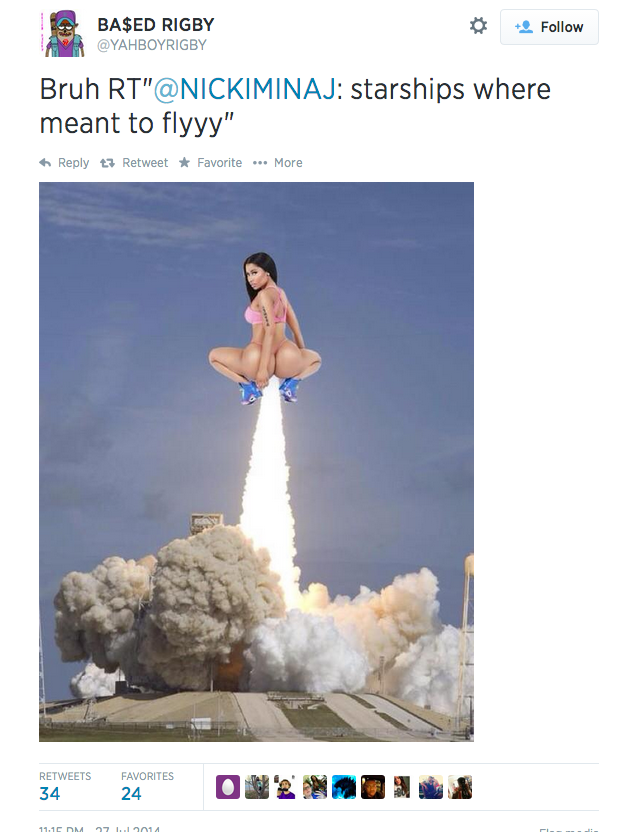This screenshot has width=636, height=832.
Task: Open the sixth avatar in the favoriters row
Action: [x=373, y=787]
